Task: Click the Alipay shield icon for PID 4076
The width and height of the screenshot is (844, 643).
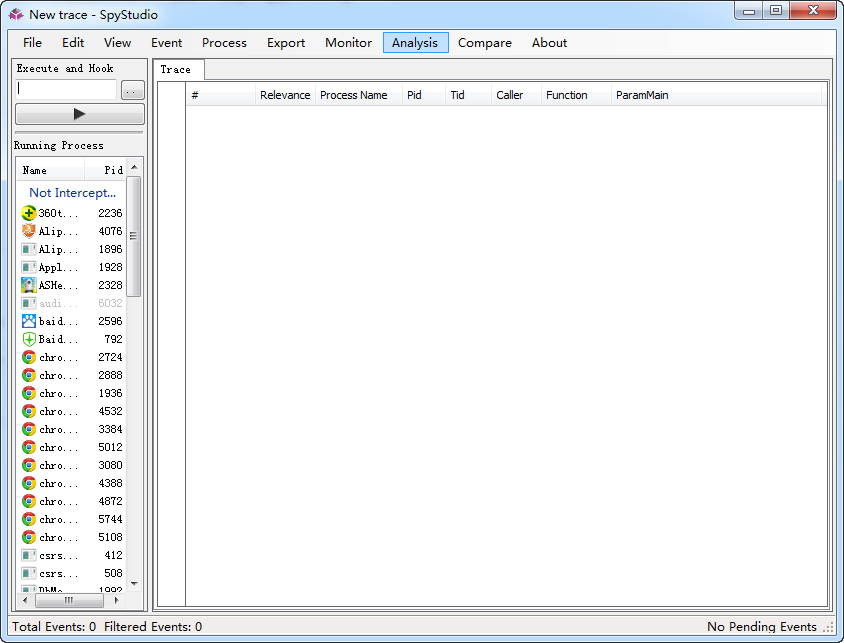Action: pos(29,231)
